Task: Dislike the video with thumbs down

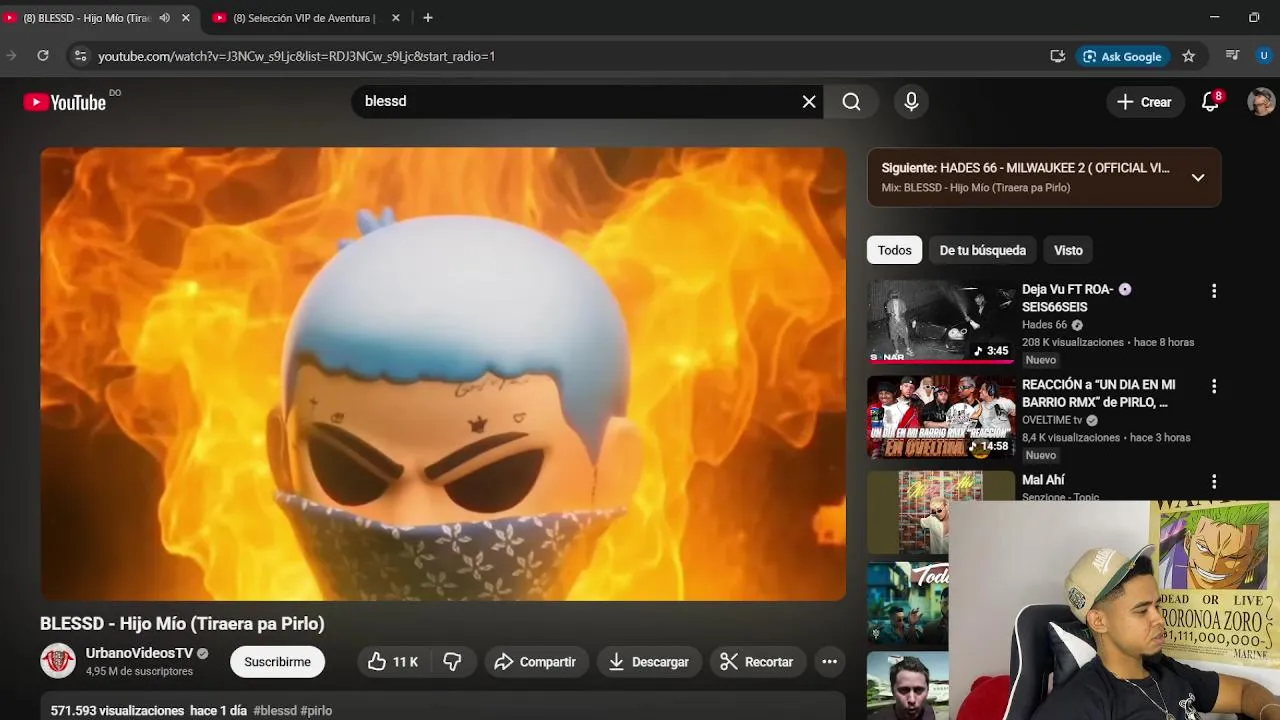Action: click(x=452, y=662)
